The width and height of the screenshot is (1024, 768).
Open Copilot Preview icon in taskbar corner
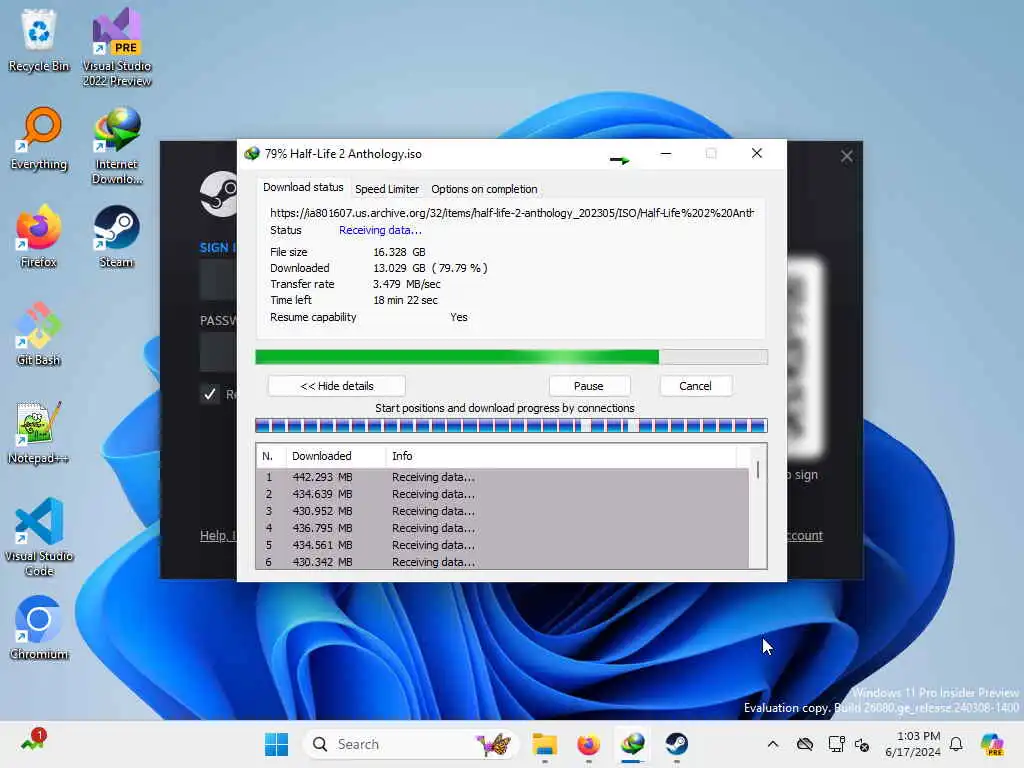(x=992, y=744)
